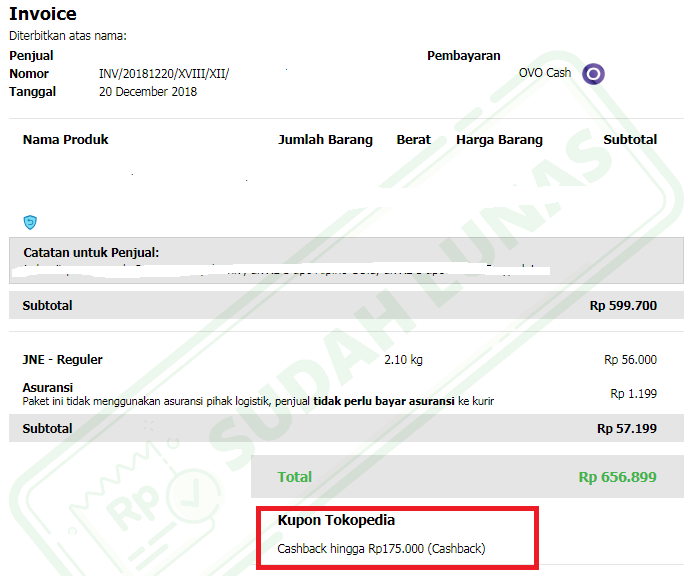Select the total amount Rp 656.899

(617, 477)
